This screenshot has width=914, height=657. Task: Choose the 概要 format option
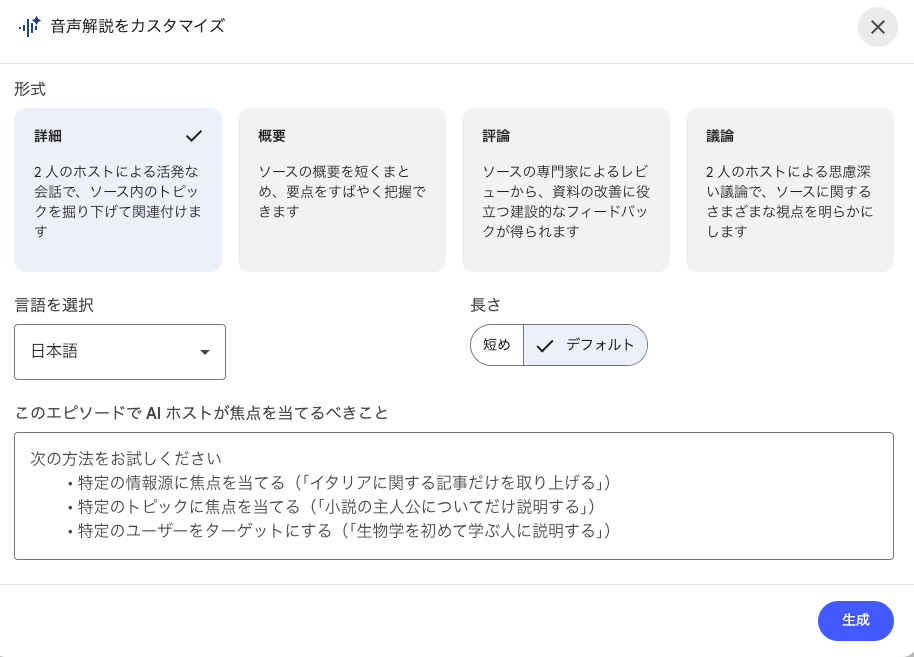pos(342,190)
